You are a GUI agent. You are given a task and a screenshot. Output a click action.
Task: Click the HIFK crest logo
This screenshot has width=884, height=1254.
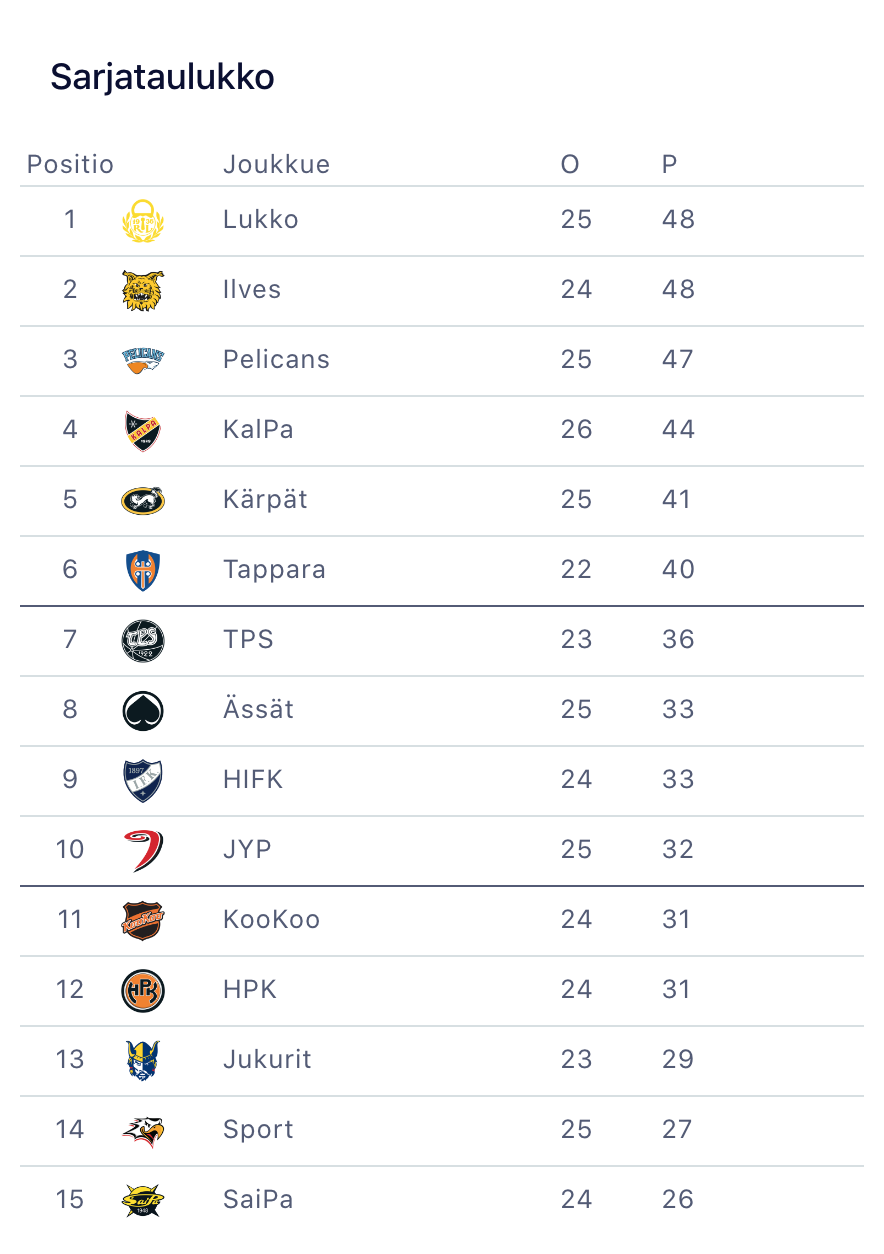tap(142, 780)
